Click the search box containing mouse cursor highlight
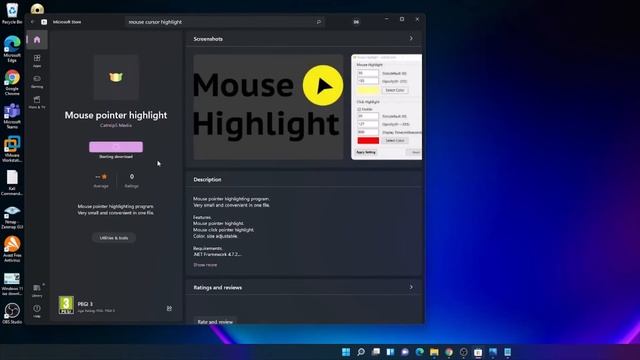 224,22
